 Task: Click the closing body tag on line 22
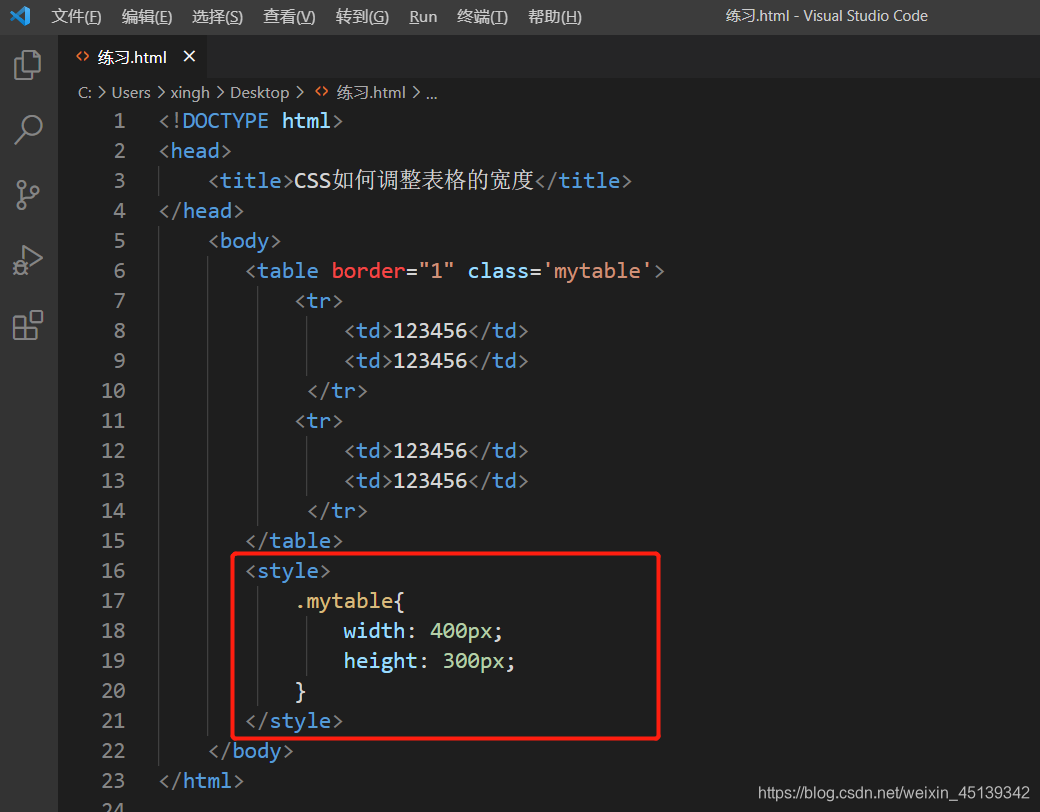point(251,751)
